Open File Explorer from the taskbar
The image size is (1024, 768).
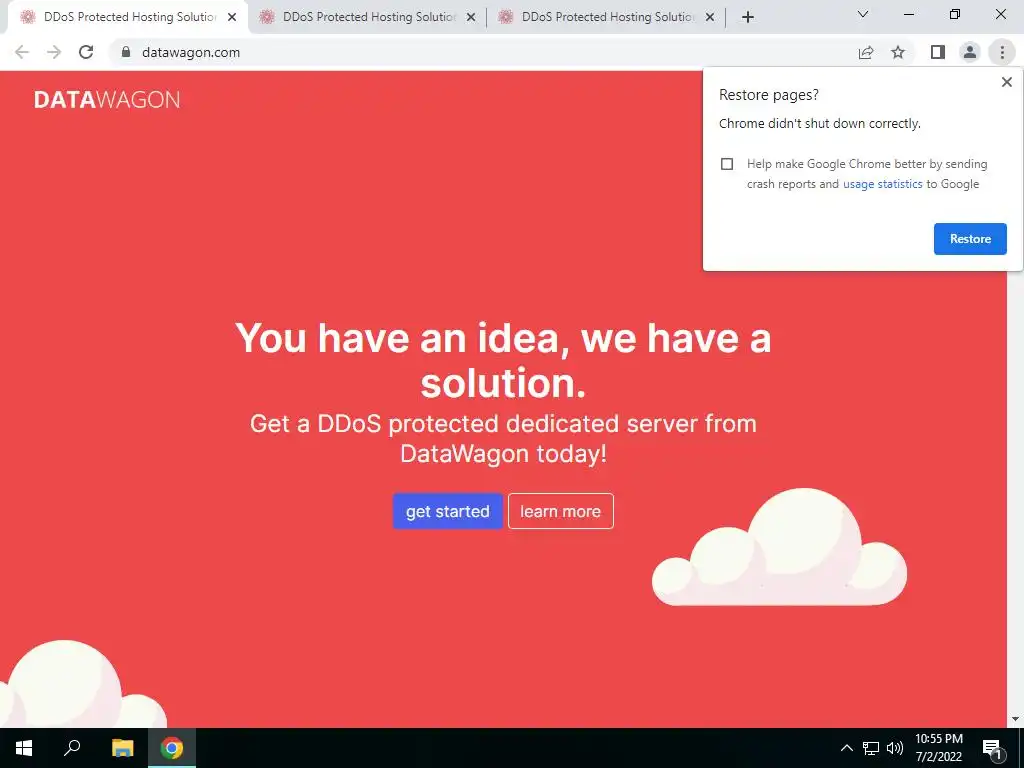122,748
